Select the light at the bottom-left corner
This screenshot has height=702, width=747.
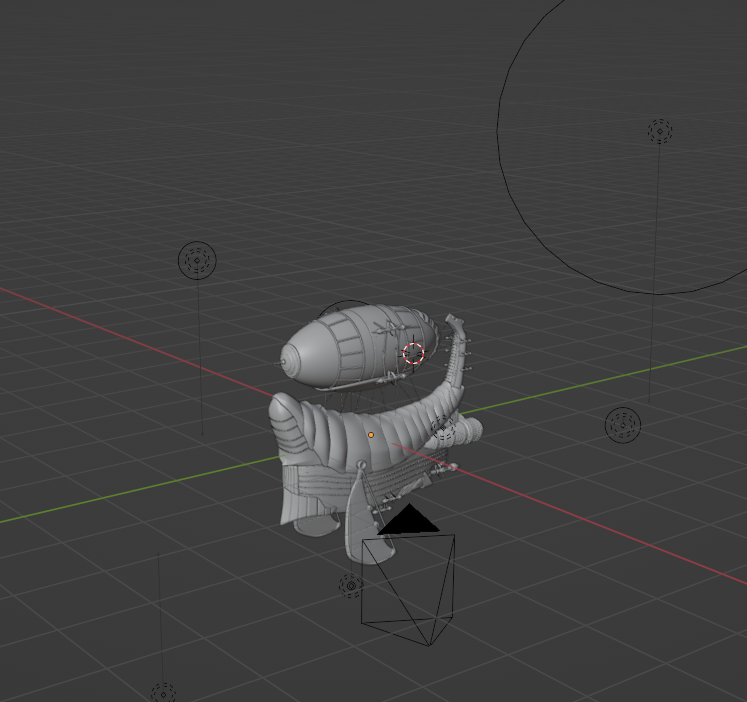pos(163,693)
